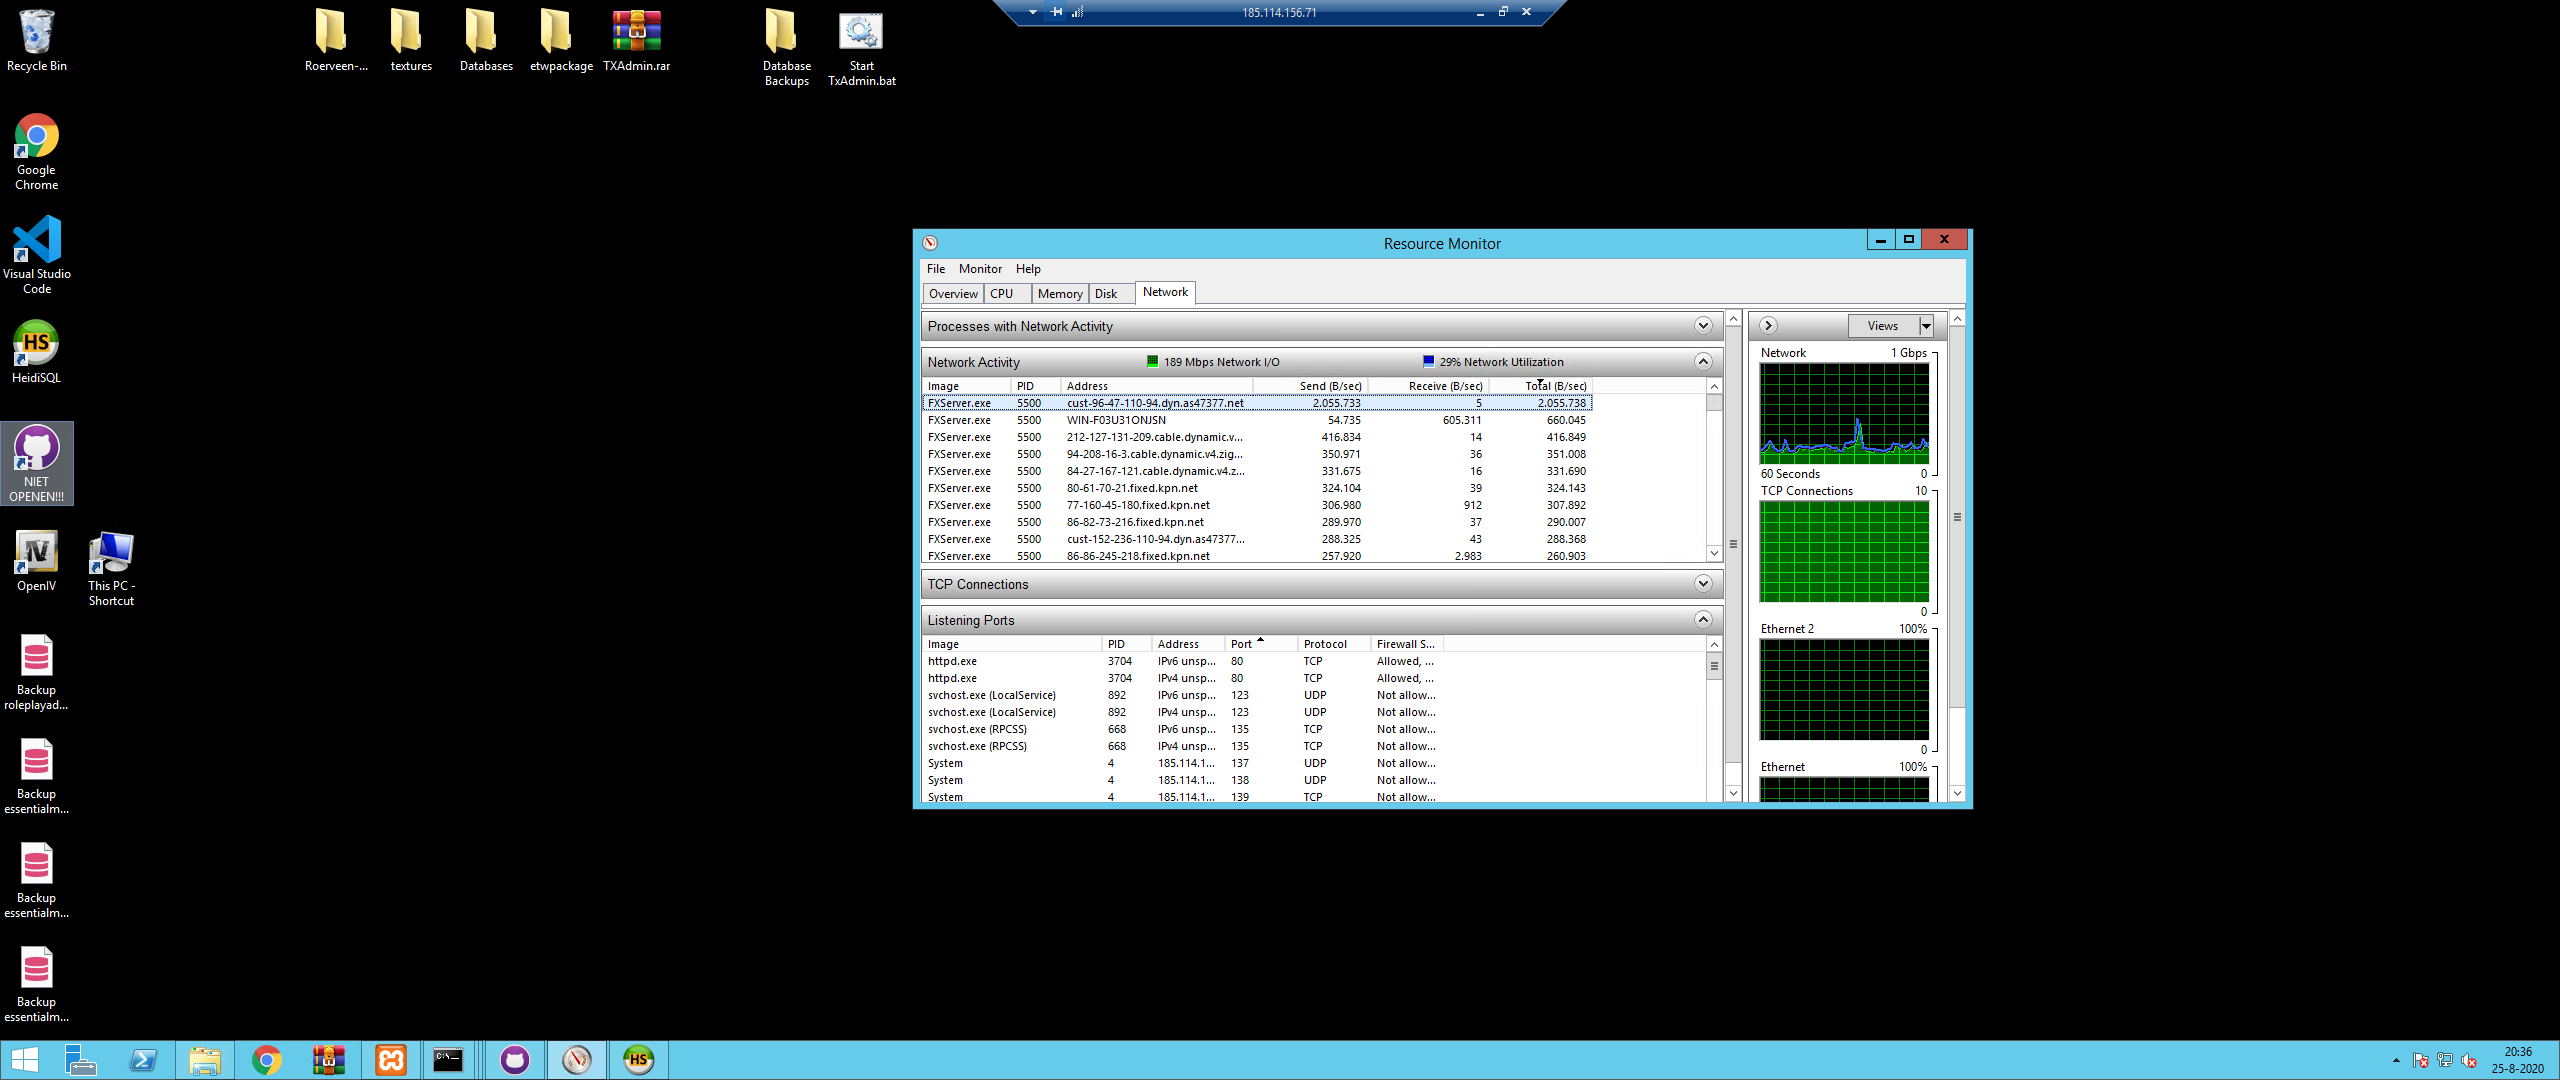Screen dimensions: 2560x1080
Task: Collapse the graphs pane arrow button
Action: tap(1768, 326)
